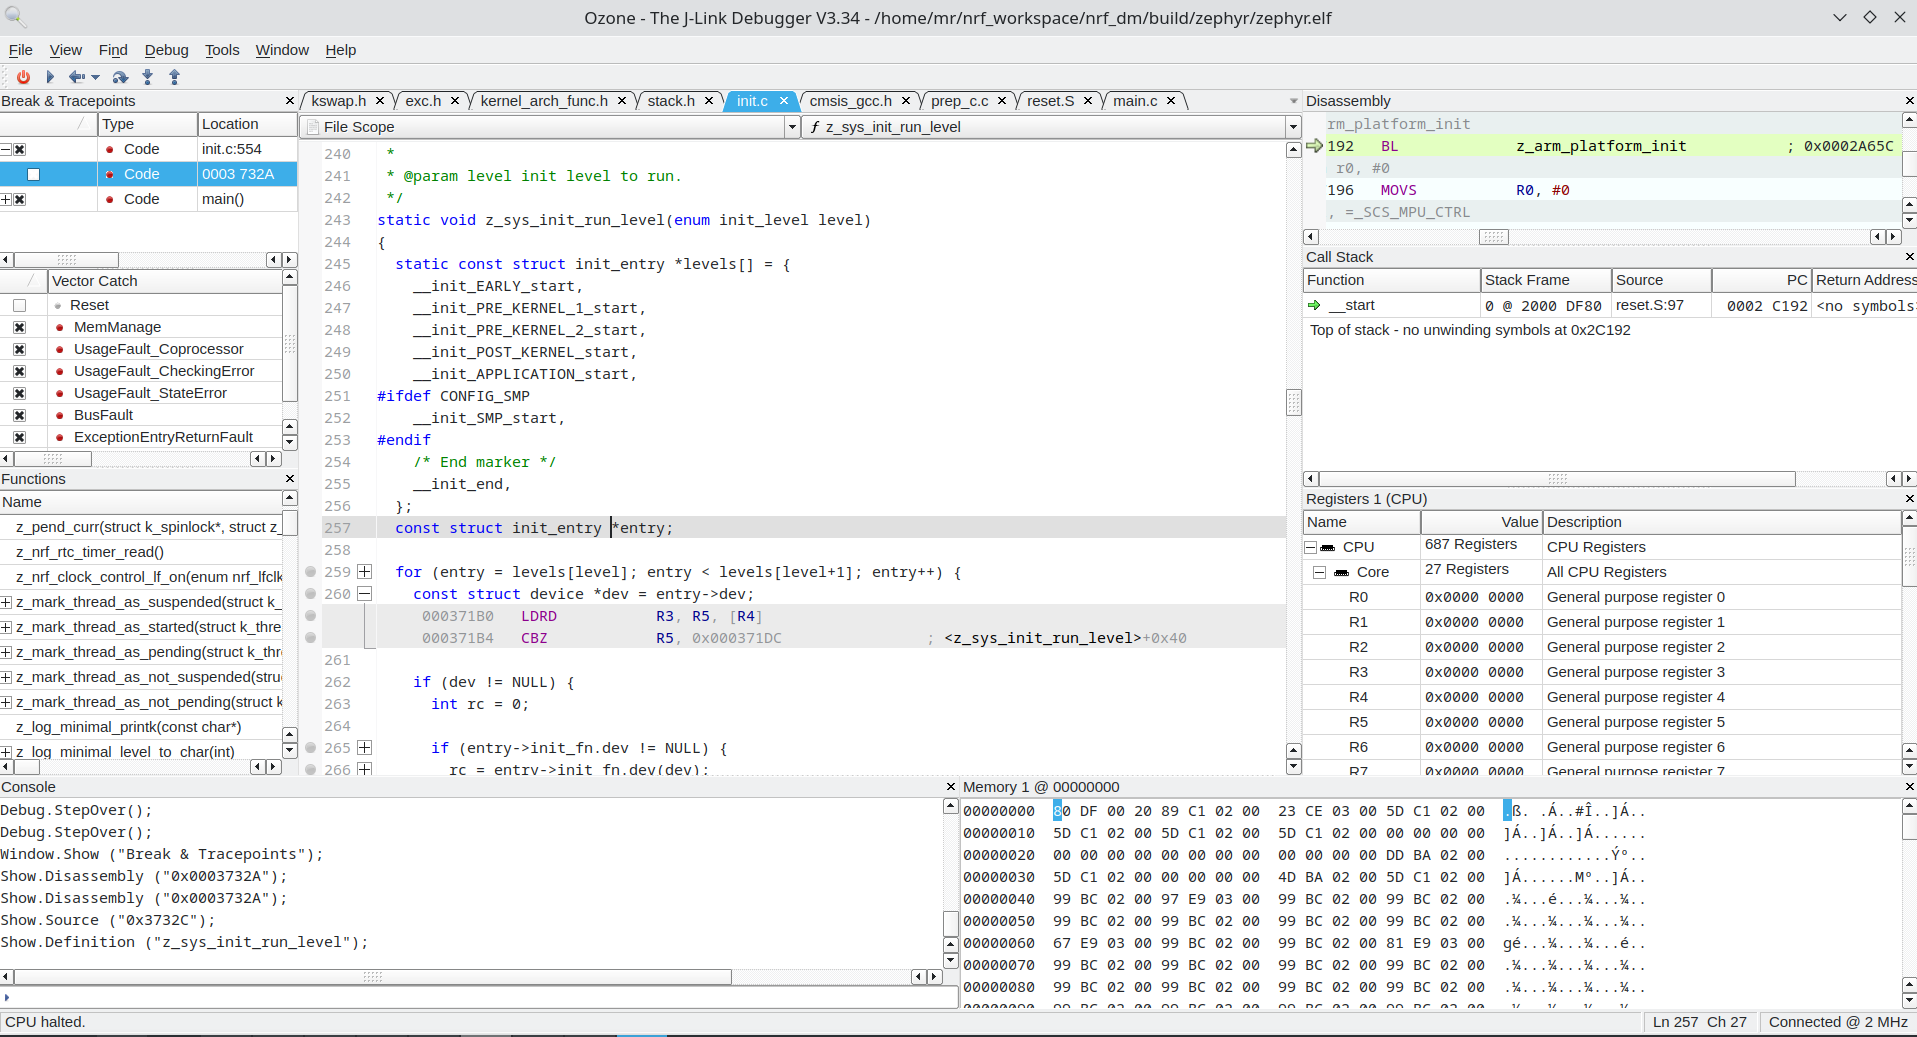Viewport: 1917px width, 1037px height.
Task: Toggle the main() breakpoint checkbox
Action: coord(19,199)
